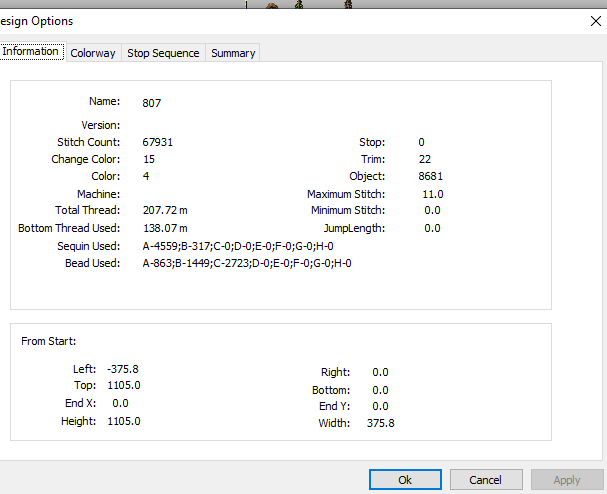Image resolution: width=607 pixels, height=494 pixels.
Task: Switch to the Information tab
Action: (x=30, y=51)
